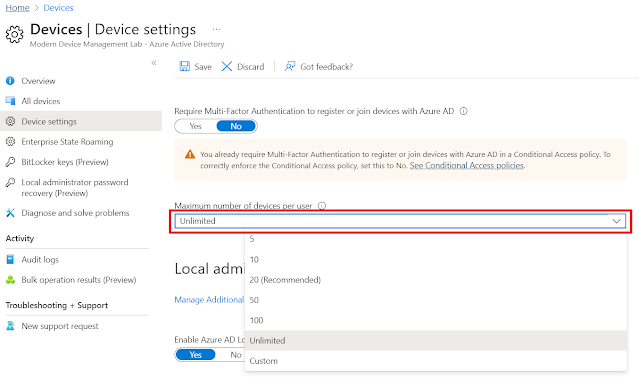Click the All devices monitor icon
The width and height of the screenshot is (639, 386).
[10, 101]
